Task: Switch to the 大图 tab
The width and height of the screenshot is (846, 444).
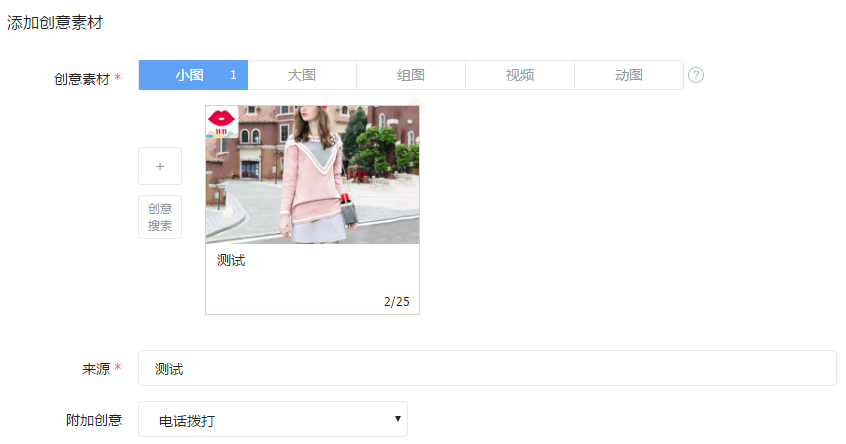Action: (302, 75)
